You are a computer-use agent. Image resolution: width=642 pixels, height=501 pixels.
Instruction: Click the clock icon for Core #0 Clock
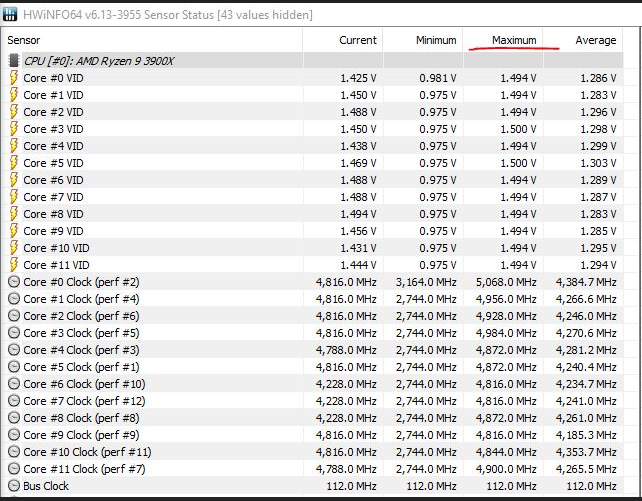[x=14, y=282]
